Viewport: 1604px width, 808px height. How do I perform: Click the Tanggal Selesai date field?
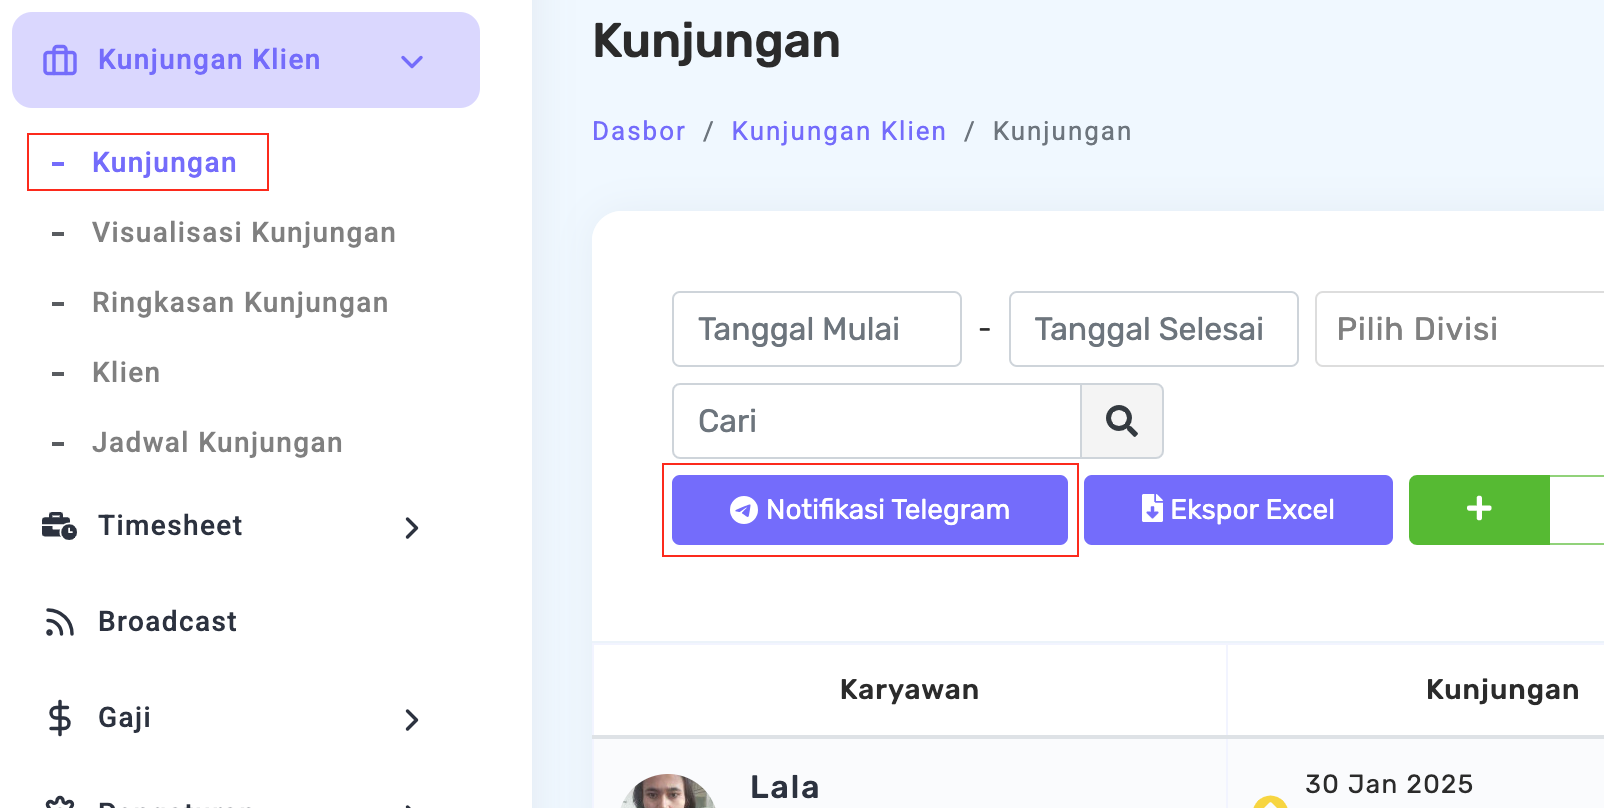coord(1154,329)
